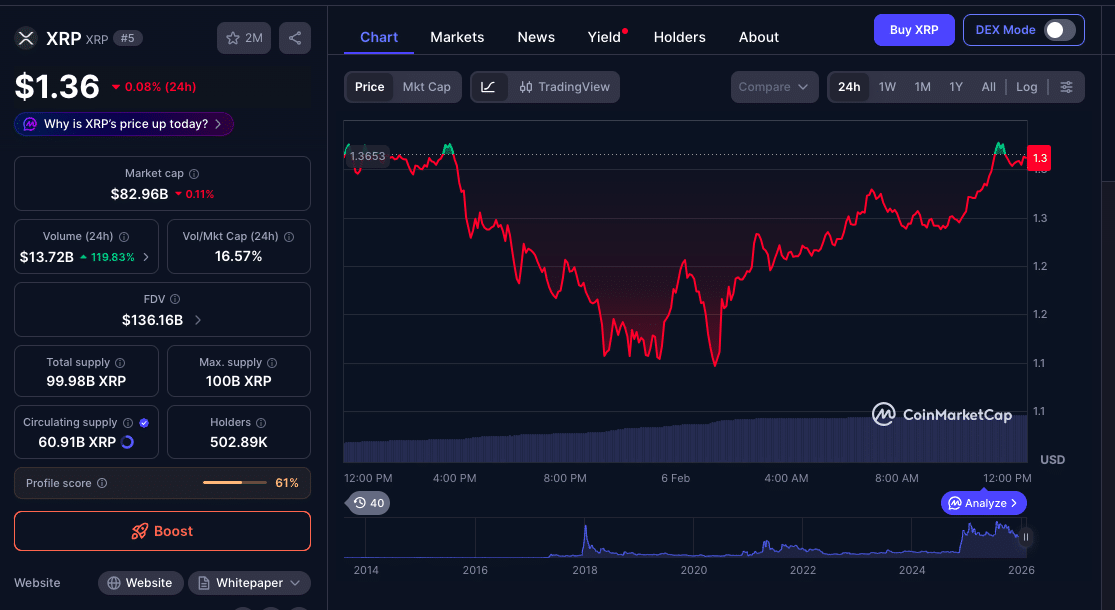1115x610 pixels.
Task: Open the Holders tab
Action: coord(680,37)
